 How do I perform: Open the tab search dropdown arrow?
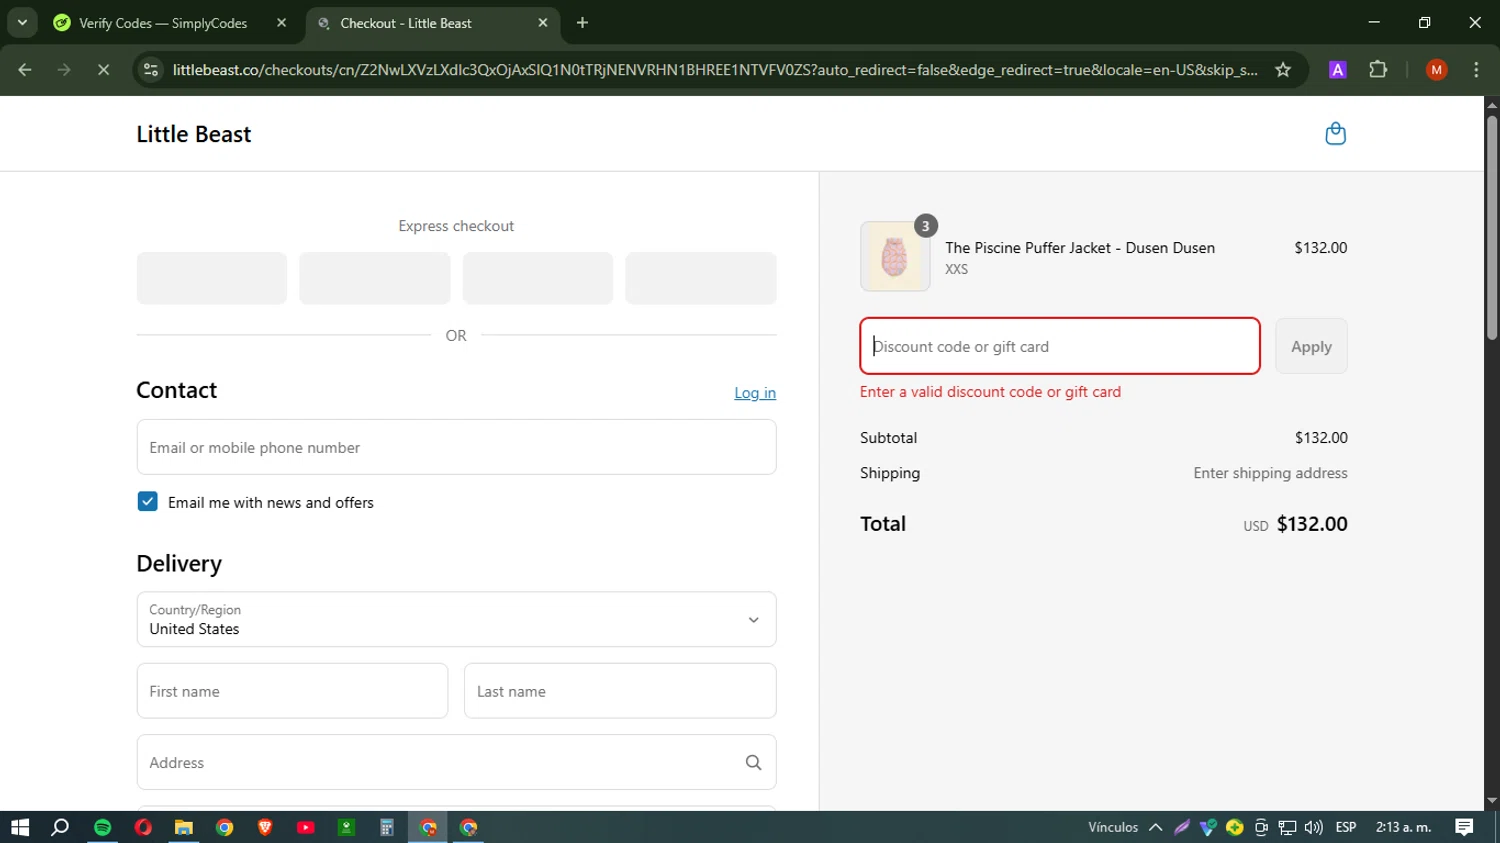[x=22, y=23]
